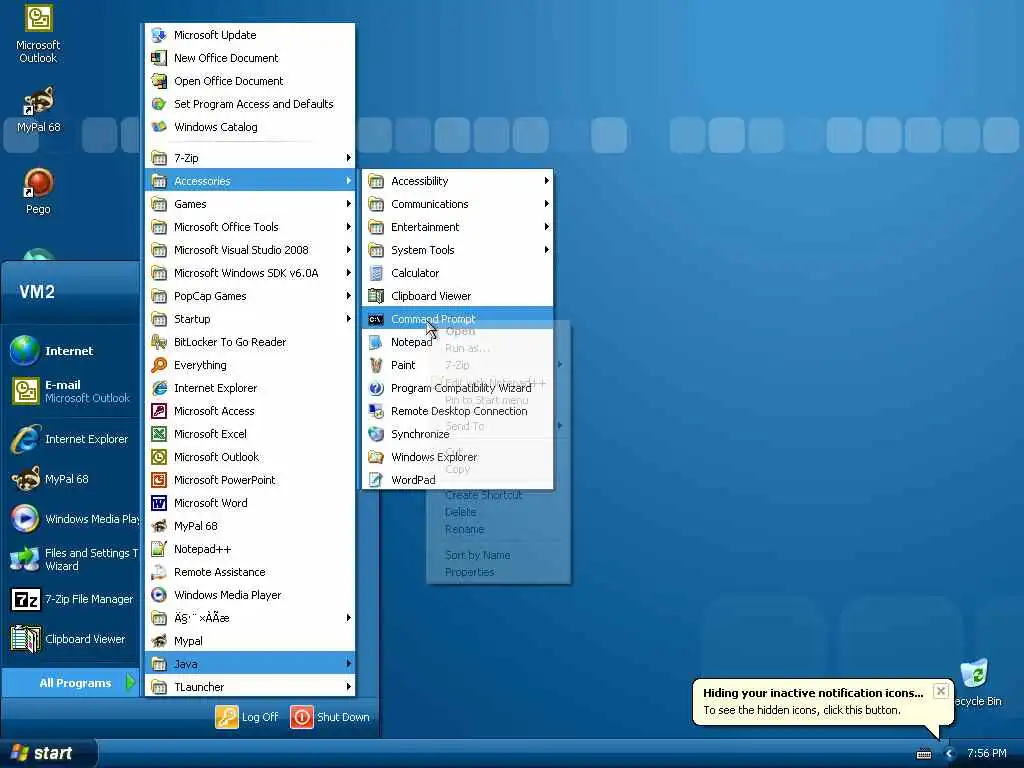Close the notification balloon tip
The width and height of the screenshot is (1024, 768).
(x=940, y=691)
